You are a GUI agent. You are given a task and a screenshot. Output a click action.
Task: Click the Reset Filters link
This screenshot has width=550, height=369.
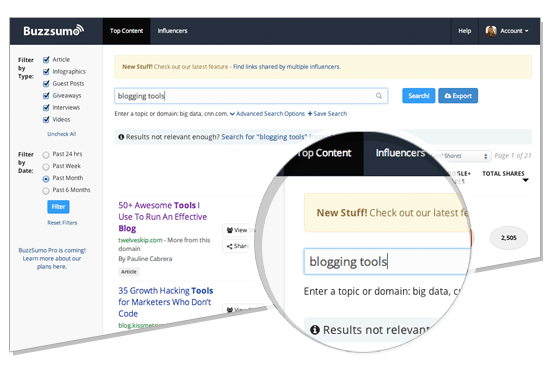tap(62, 223)
